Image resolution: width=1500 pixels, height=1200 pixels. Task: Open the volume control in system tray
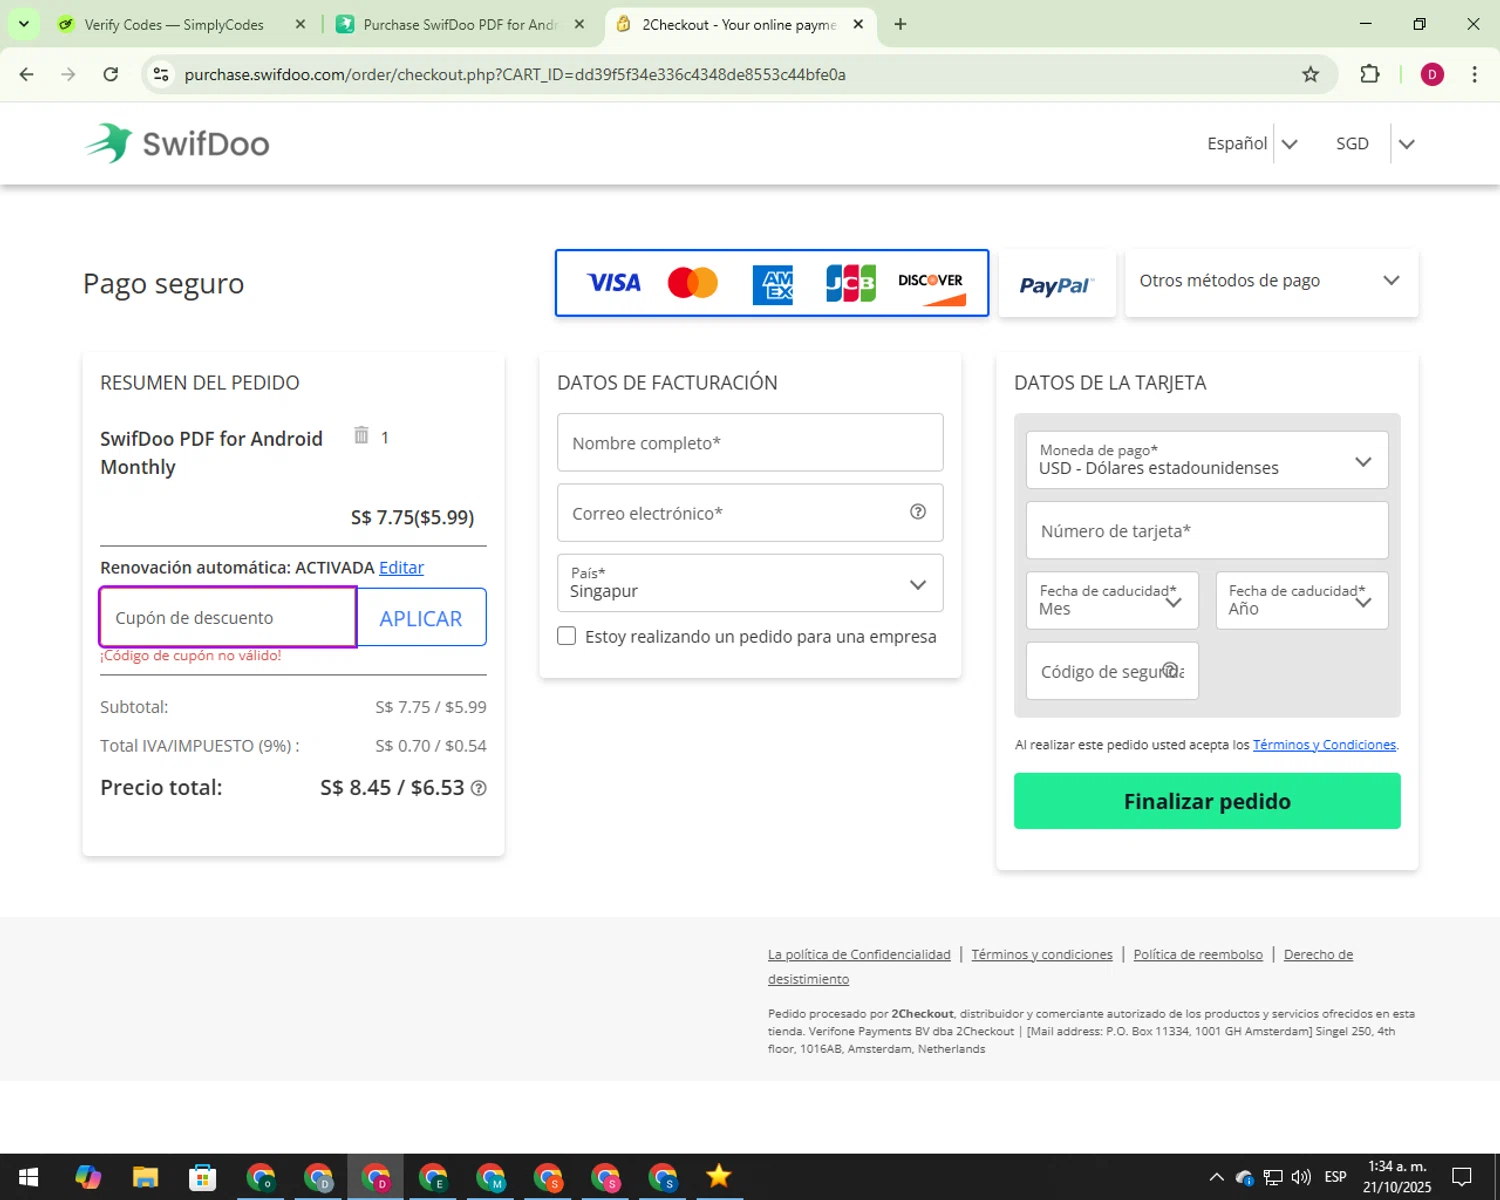[1301, 1177]
